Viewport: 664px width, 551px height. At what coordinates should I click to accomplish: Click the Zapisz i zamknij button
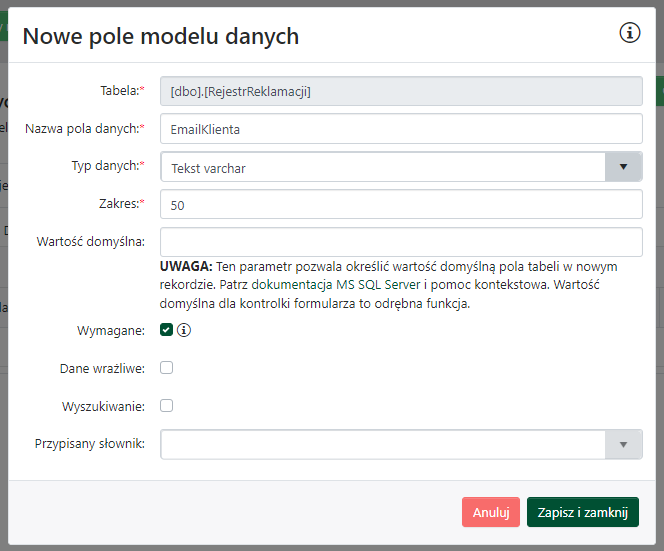click(582, 512)
